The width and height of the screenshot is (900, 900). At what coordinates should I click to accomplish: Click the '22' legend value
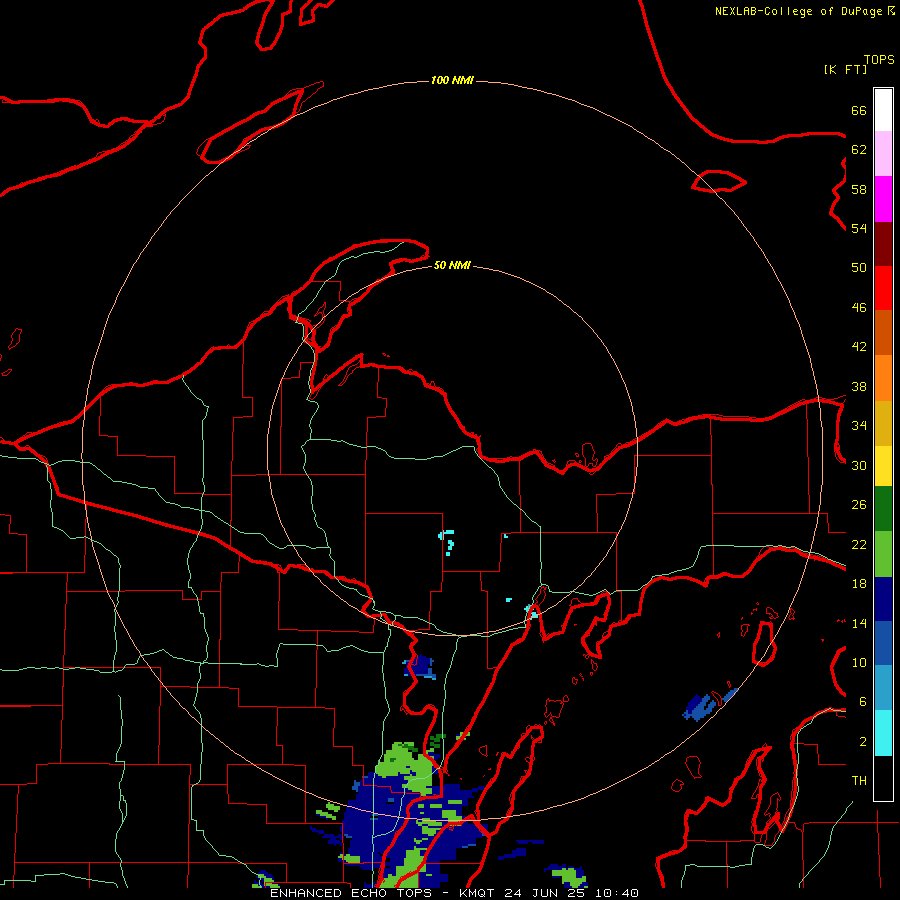(x=859, y=545)
